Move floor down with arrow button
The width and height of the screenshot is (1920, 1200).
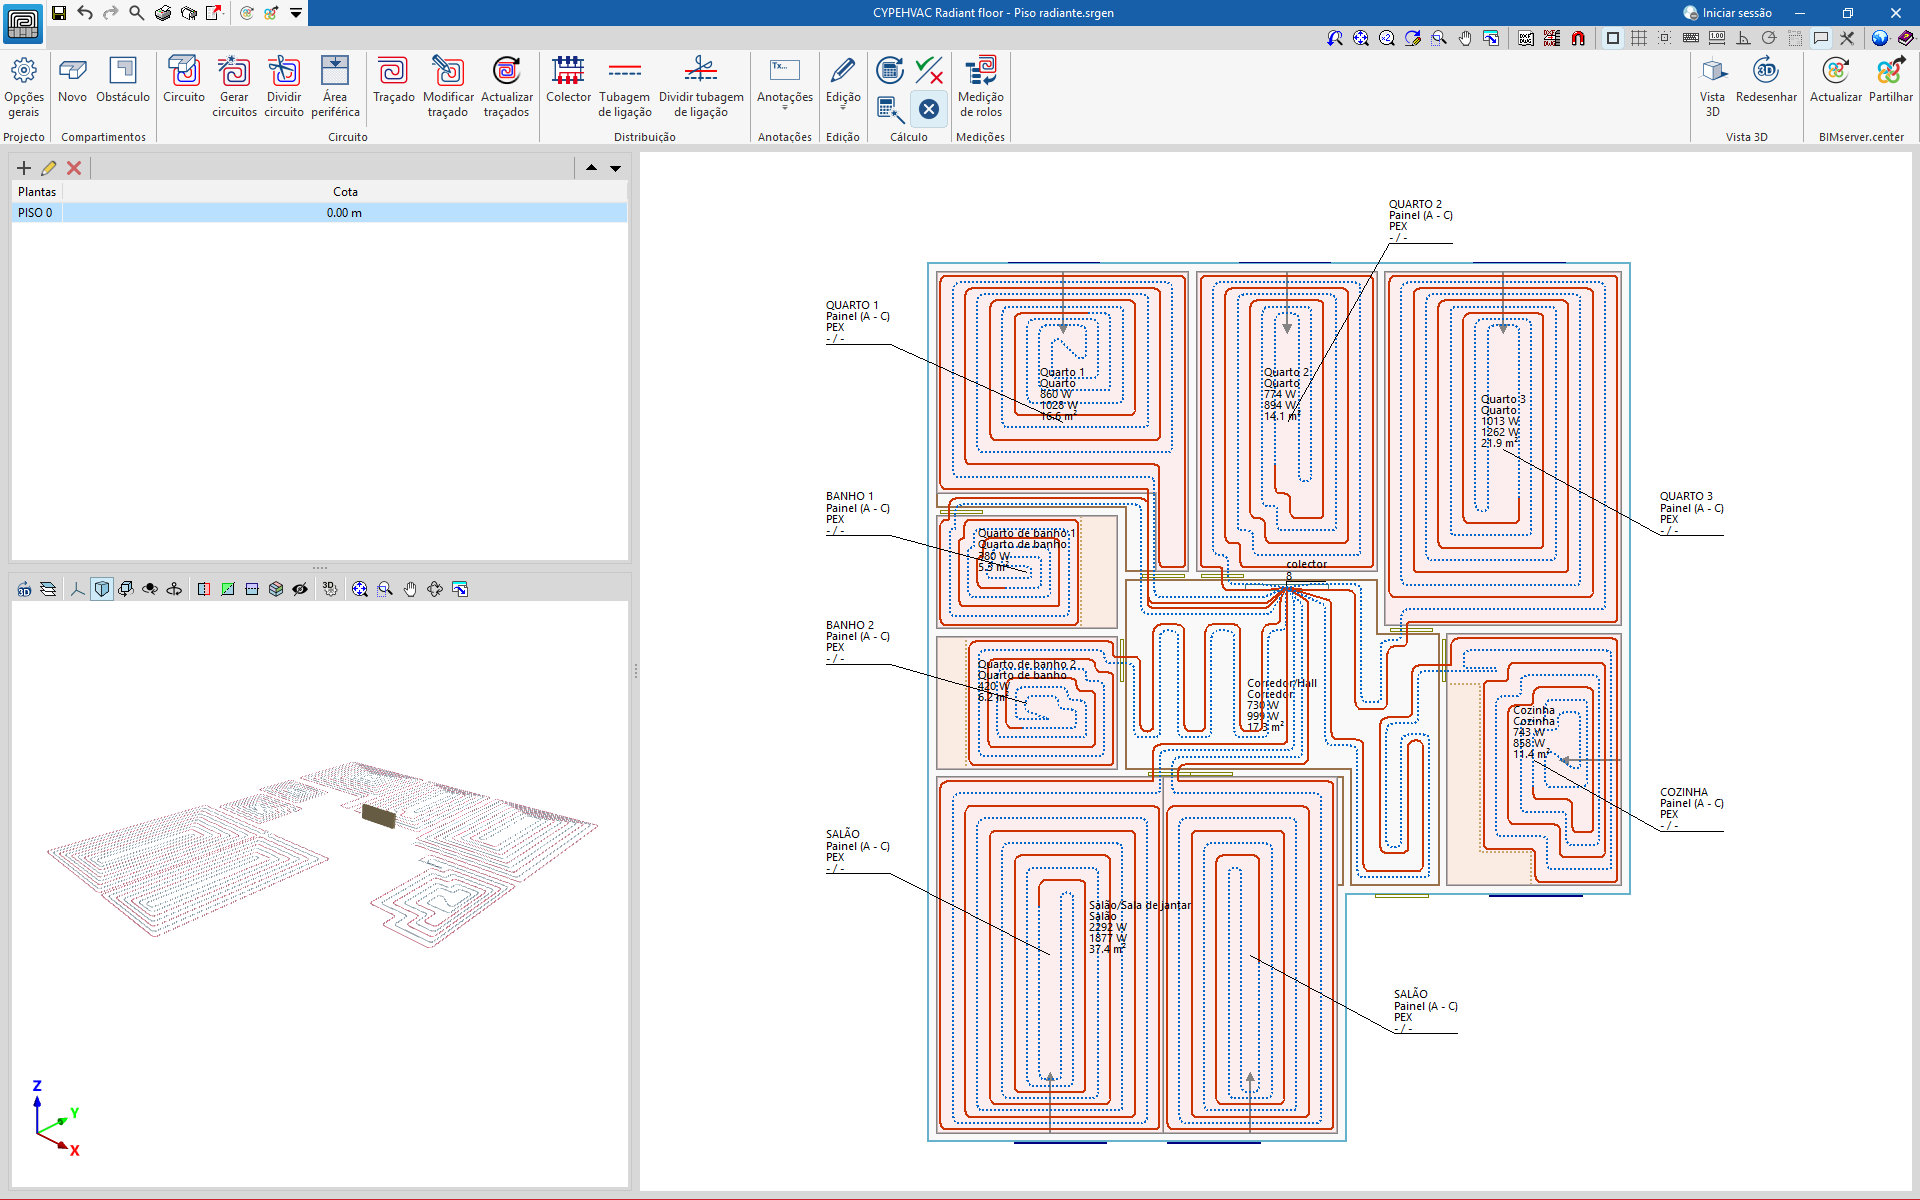tap(616, 168)
